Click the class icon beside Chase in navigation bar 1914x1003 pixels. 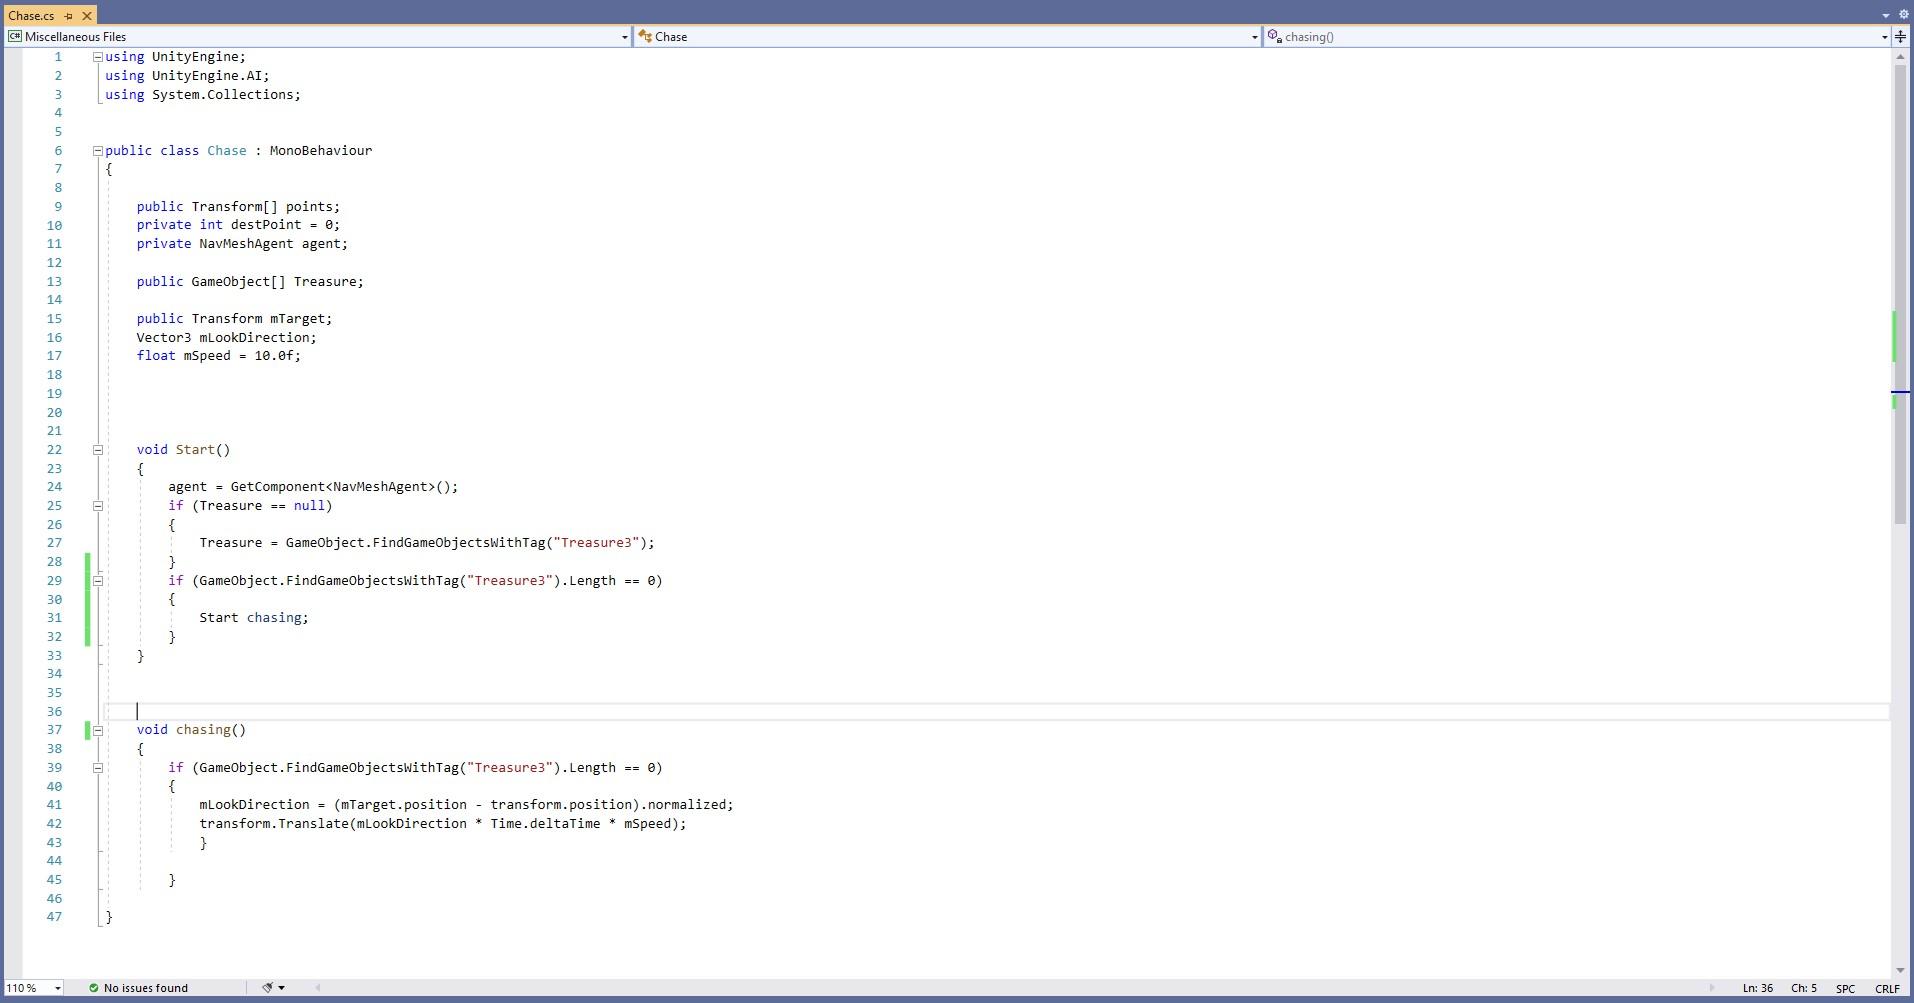coord(645,36)
